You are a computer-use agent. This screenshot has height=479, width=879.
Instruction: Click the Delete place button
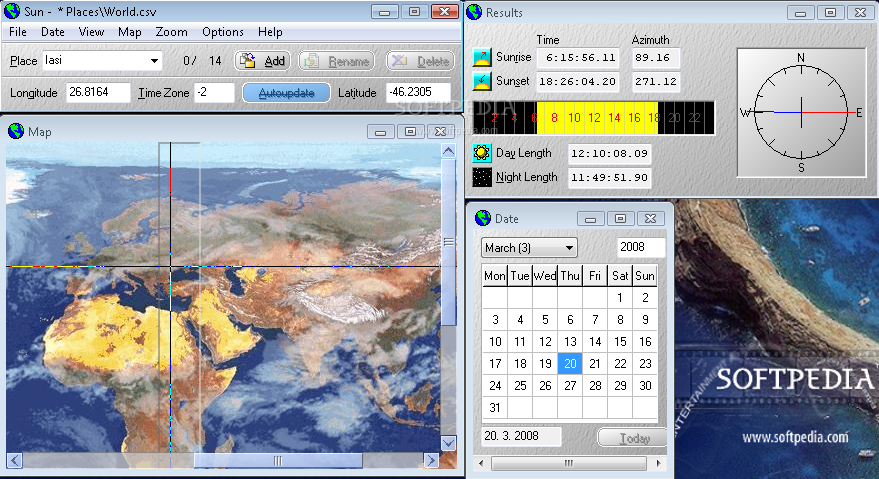pos(420,61)
